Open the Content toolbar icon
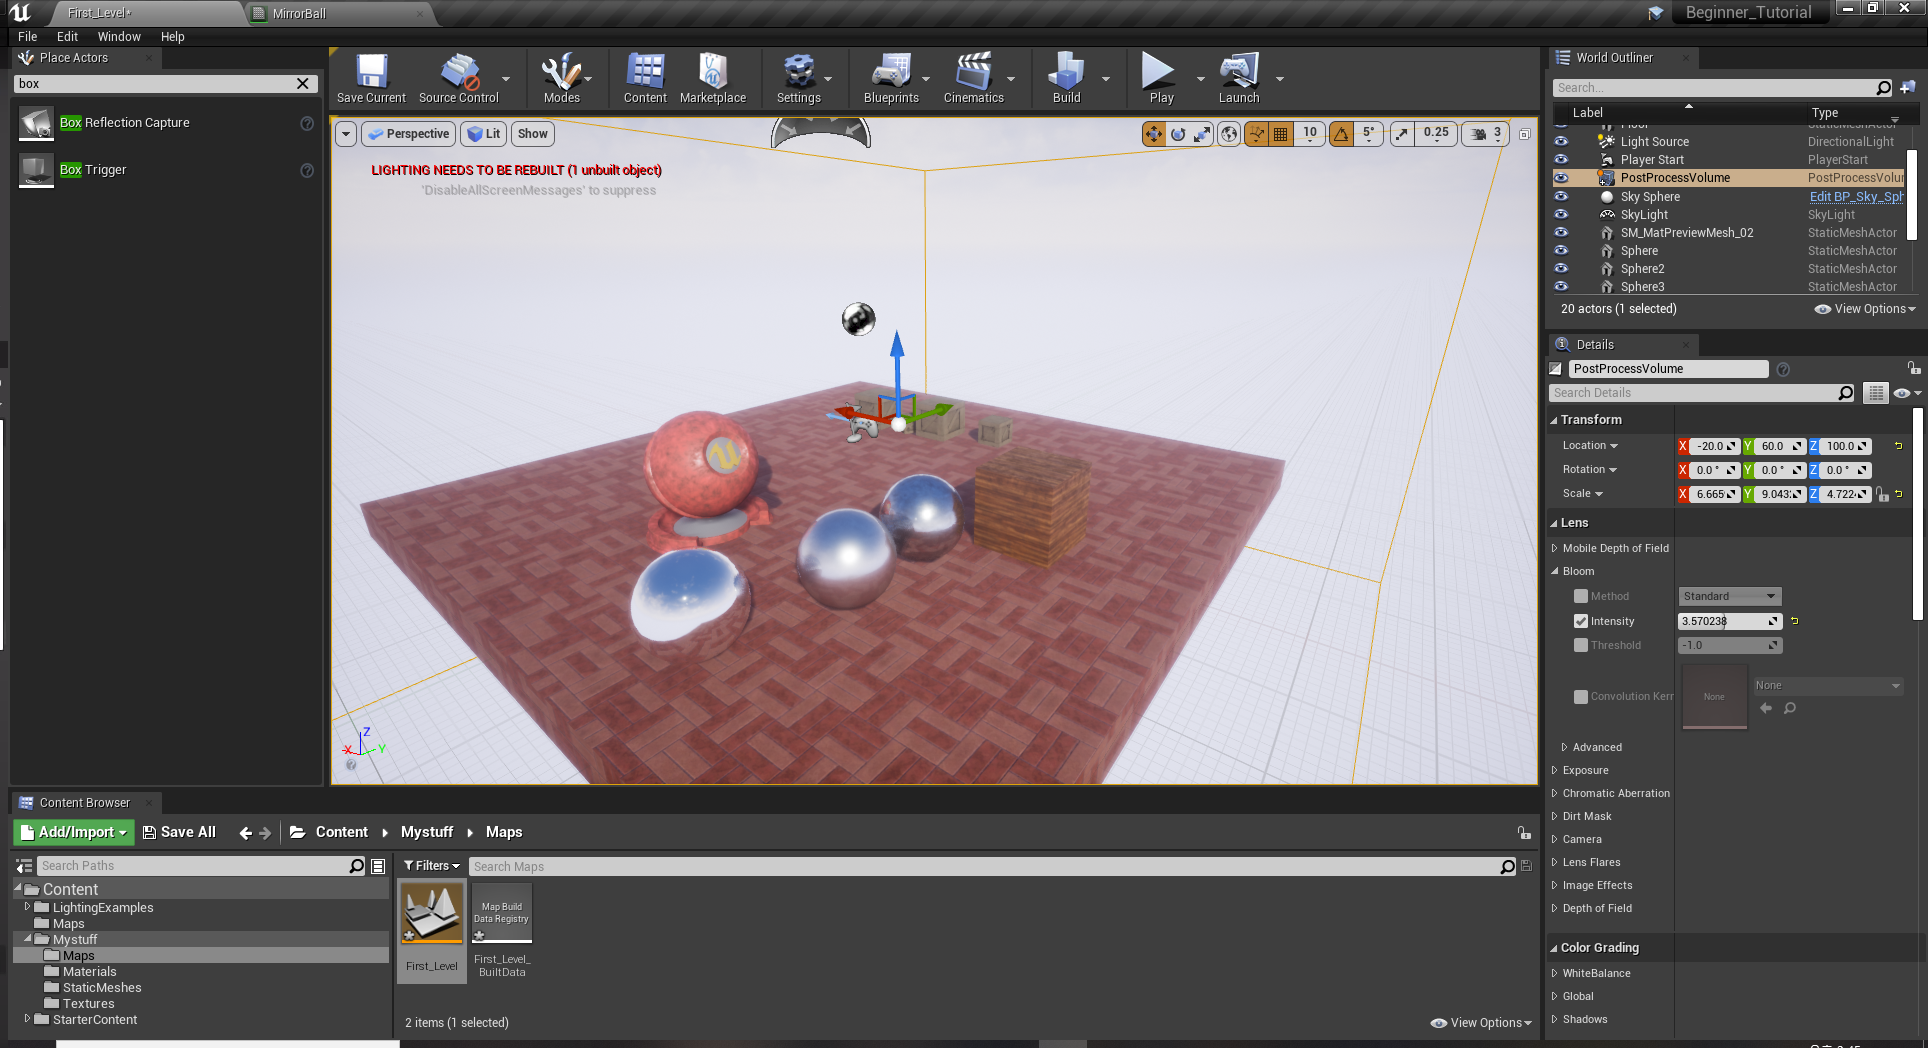The image size is (1928, 1048). click(x=645, y=78)
